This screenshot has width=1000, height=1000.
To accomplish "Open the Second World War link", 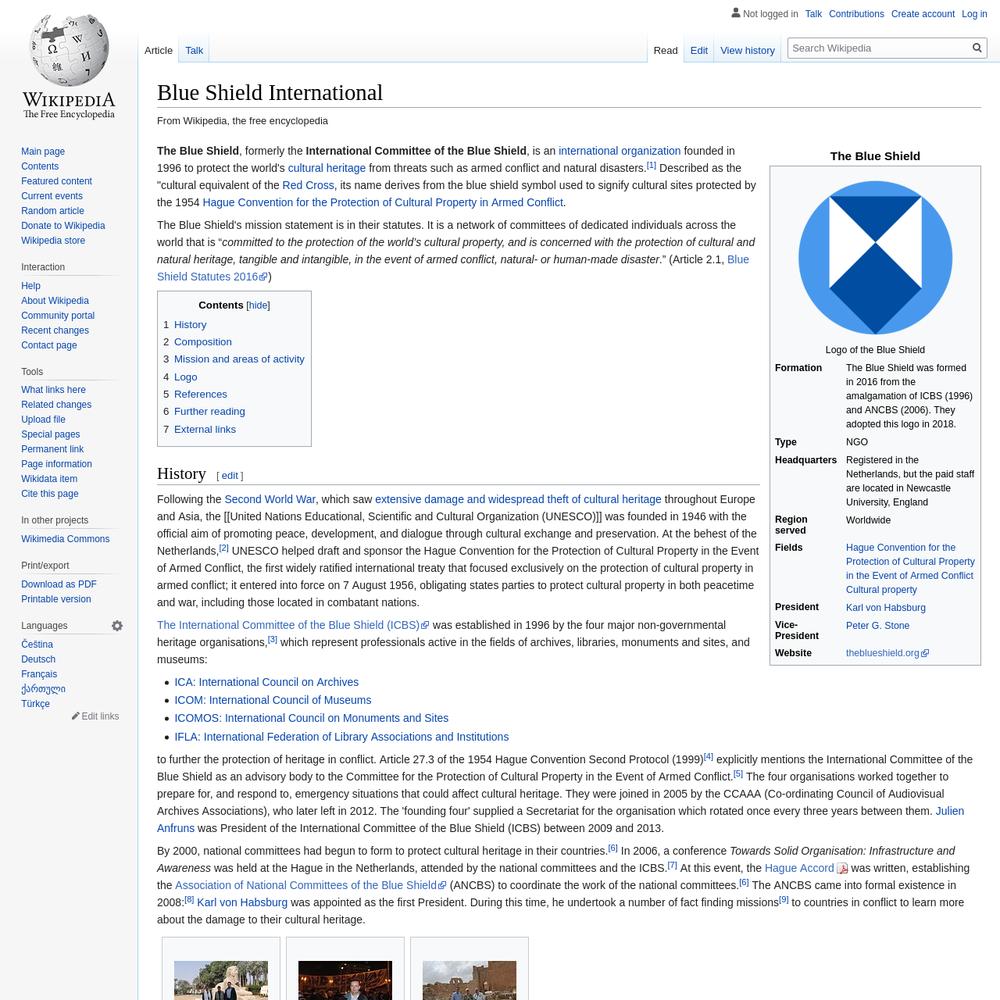I will pyautogui.click(x=270, y=499).
